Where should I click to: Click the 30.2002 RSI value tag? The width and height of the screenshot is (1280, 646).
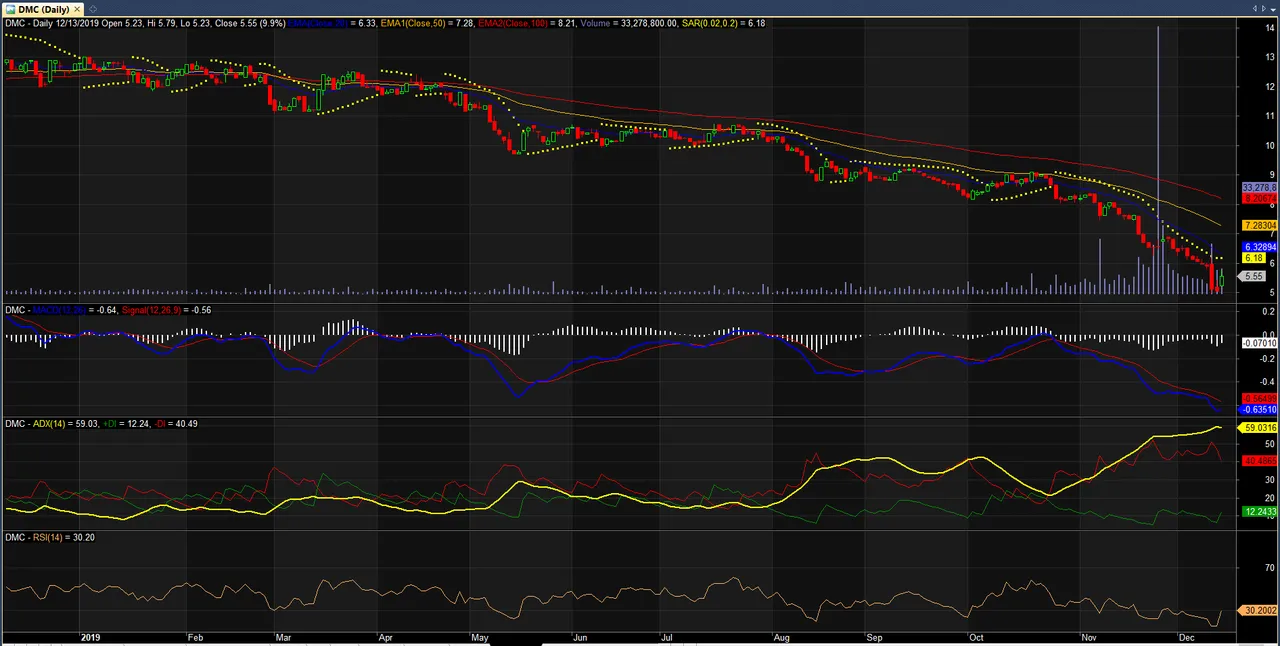click(1259, 610)
